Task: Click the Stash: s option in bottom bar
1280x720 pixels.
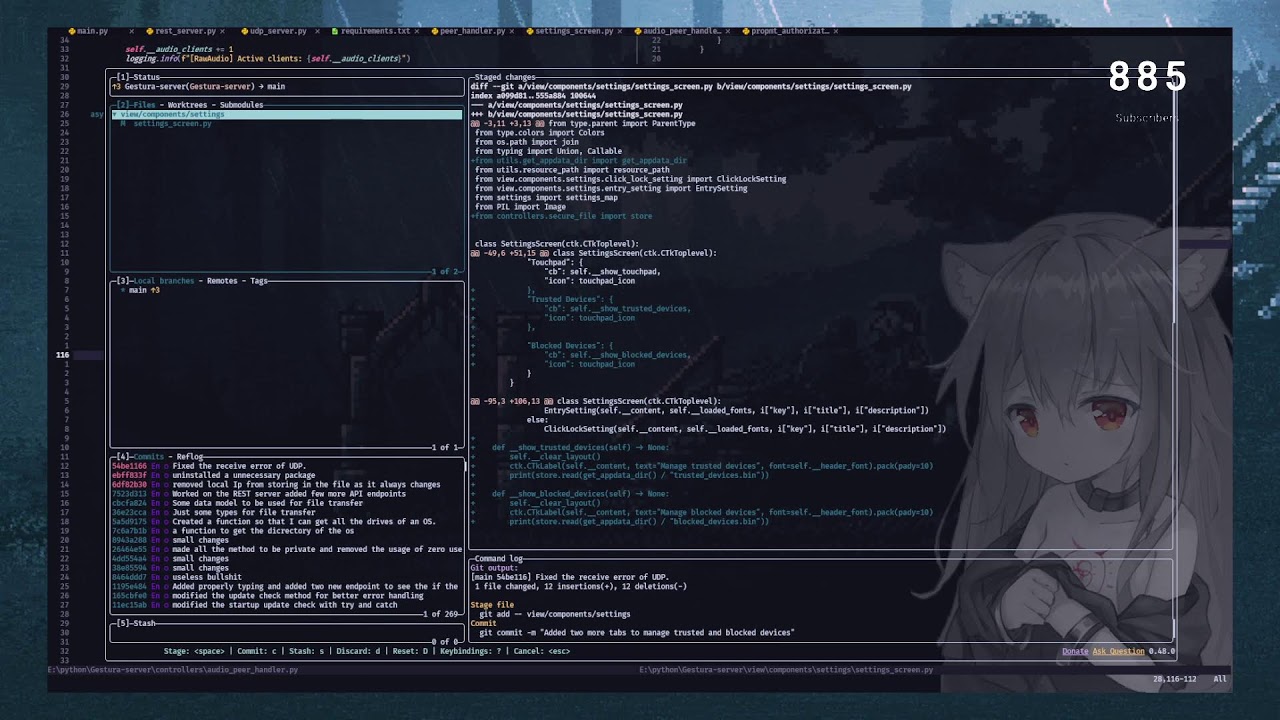Action: pos(308,651)
